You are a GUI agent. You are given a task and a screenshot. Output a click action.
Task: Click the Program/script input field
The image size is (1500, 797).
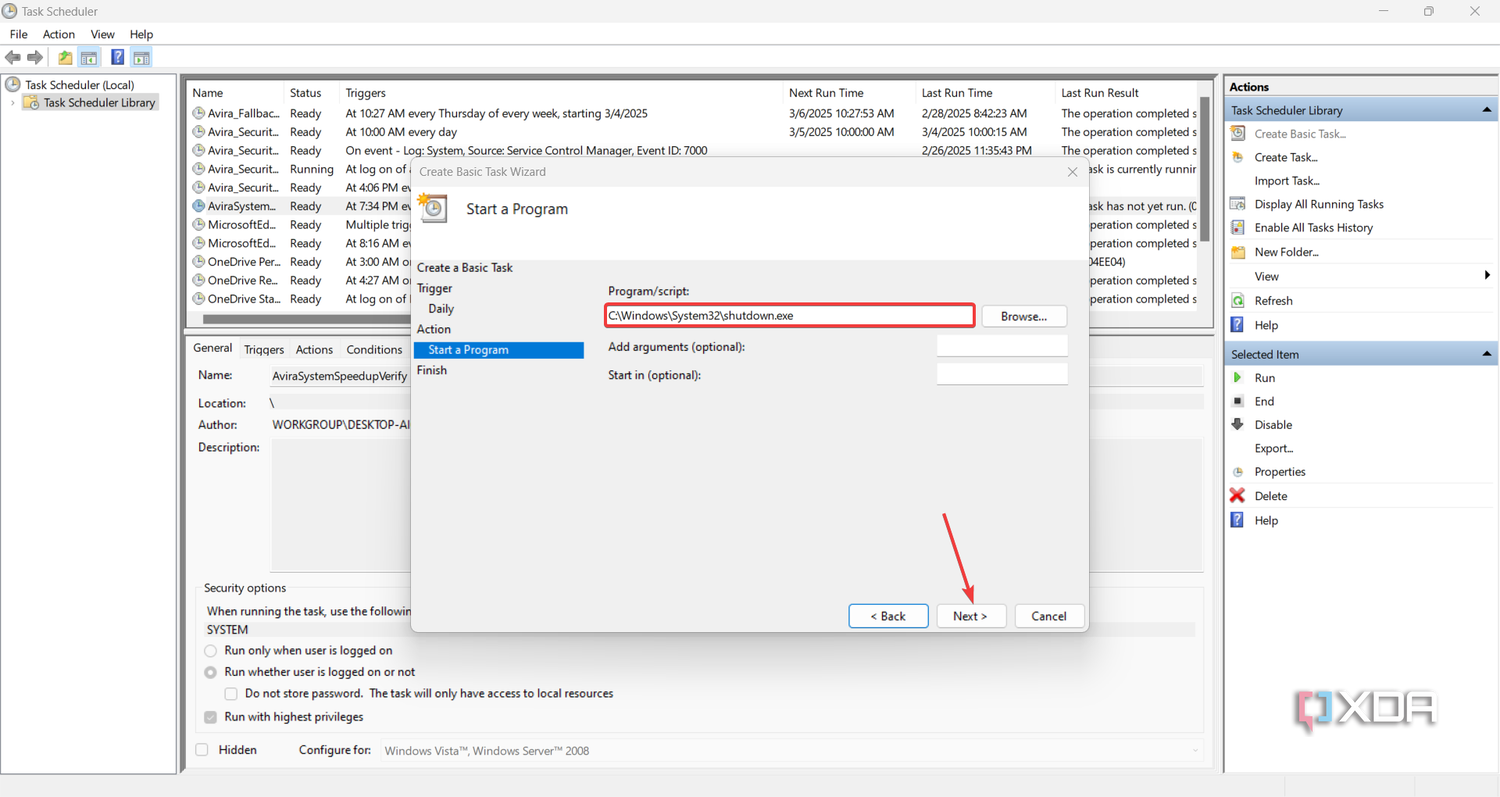[x=790, y=316]
